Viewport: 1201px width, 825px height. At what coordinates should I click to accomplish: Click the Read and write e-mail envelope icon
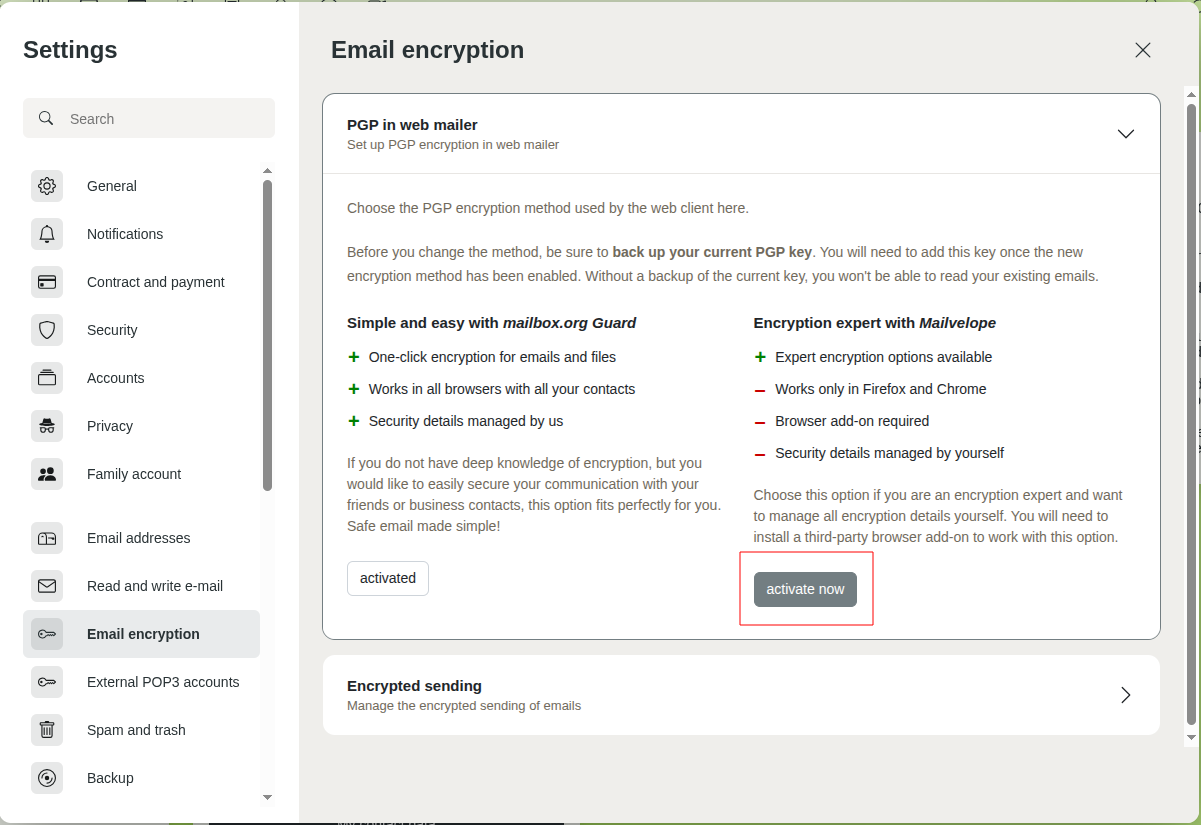click(x=47, y=586)
